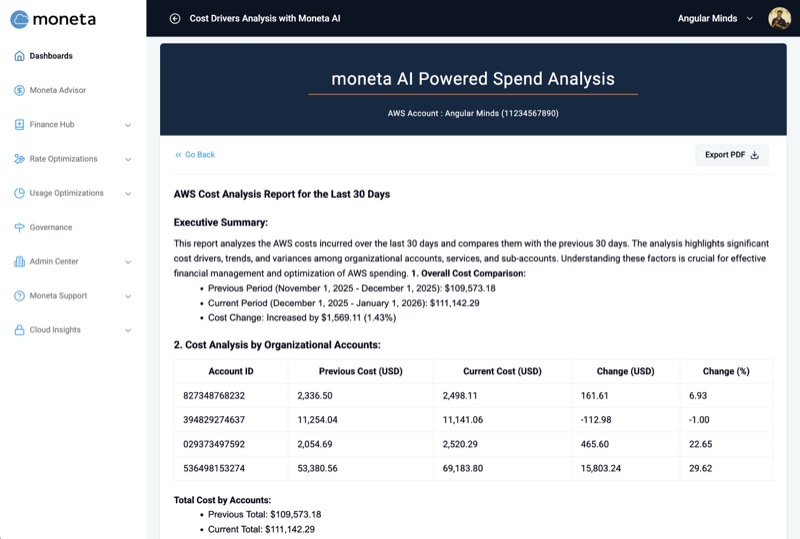The image size is (800, 539).
Task: Click the Cost Change Increased by $1,569.11 line
Action: tap(302, 318)
